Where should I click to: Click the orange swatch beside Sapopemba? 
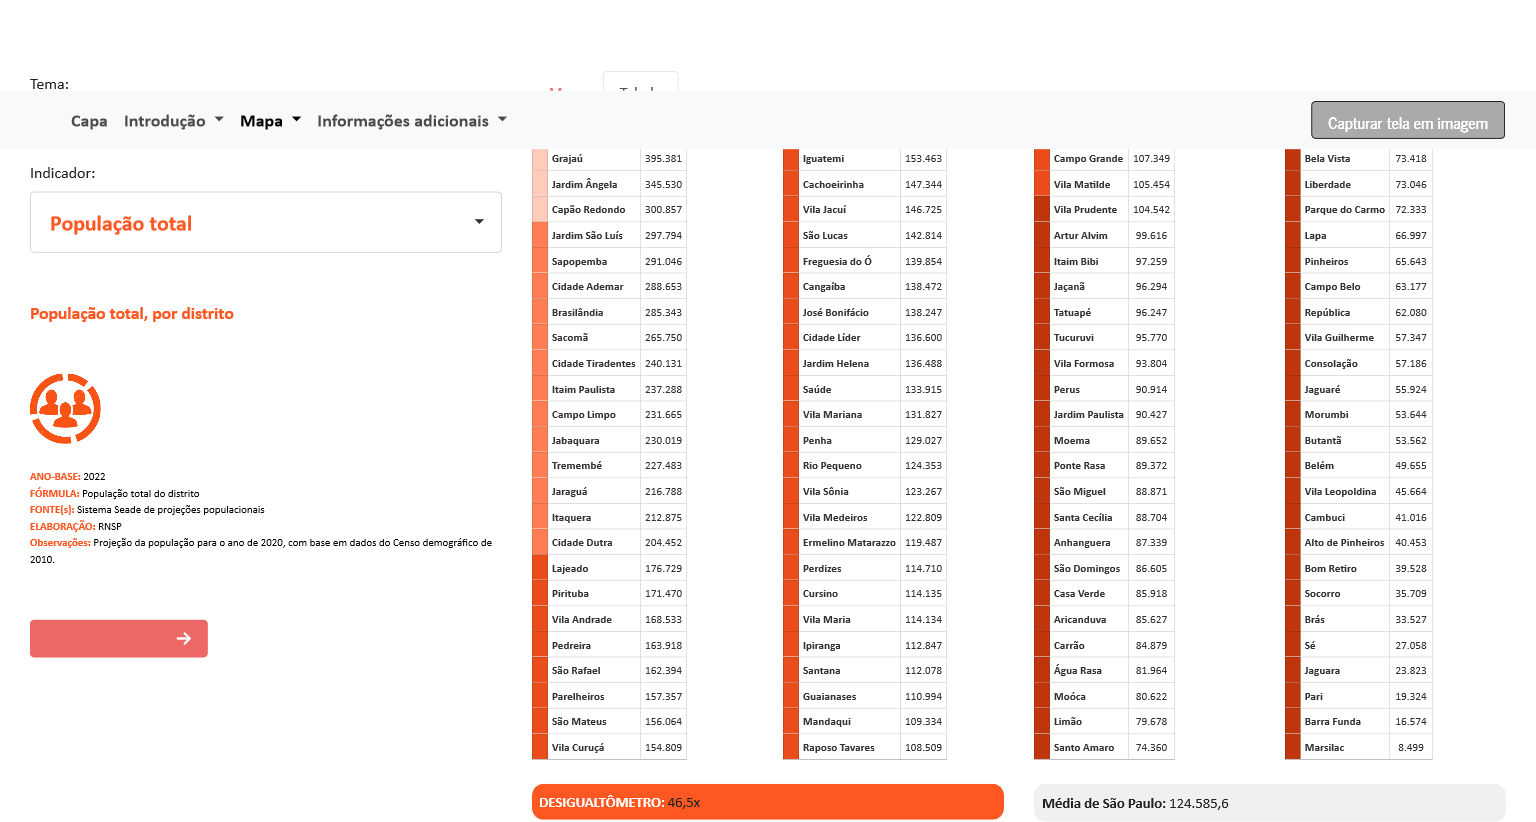(x=540, y=262)
